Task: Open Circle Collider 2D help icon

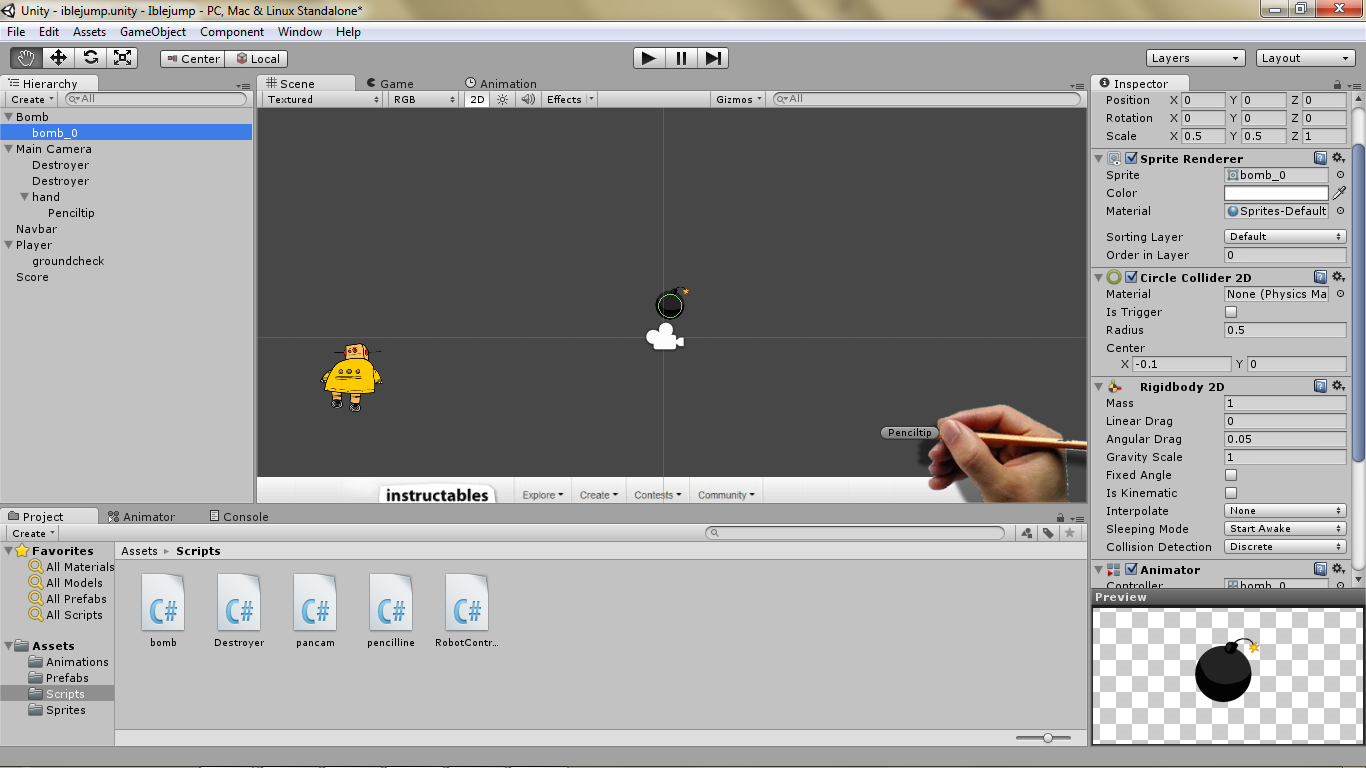Action: pos(1320,277)
